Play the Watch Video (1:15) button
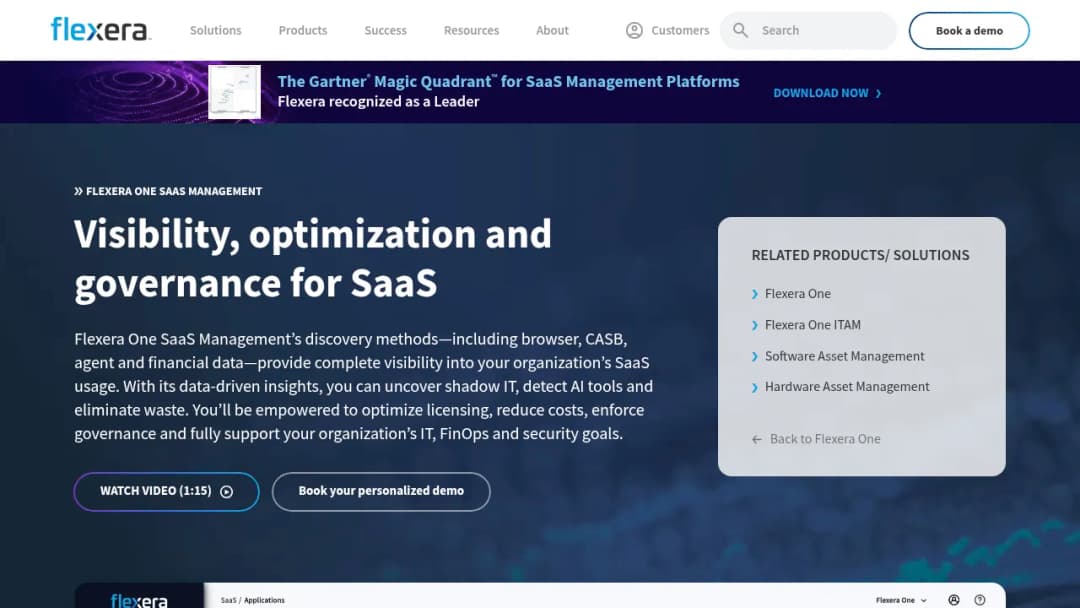 167,492
